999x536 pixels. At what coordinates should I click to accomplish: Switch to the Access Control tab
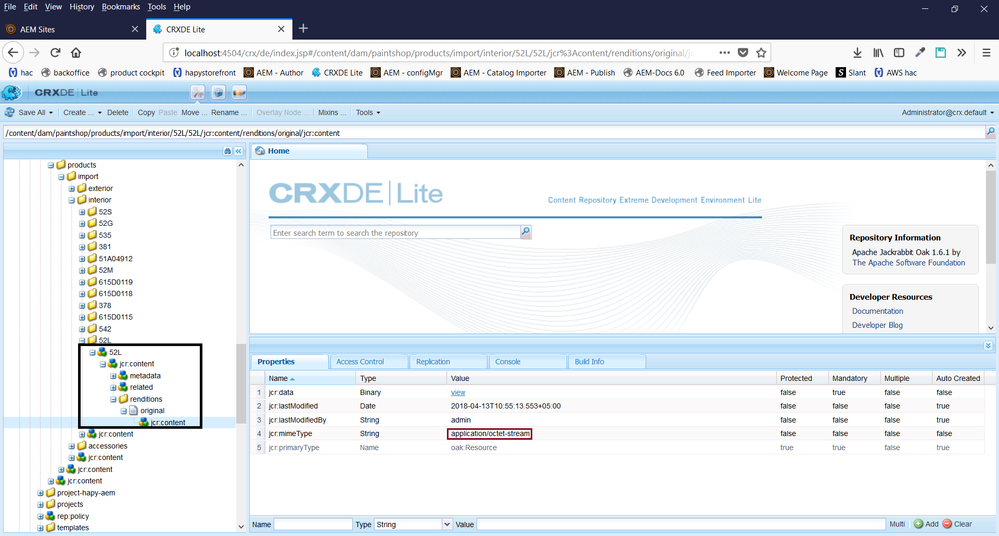coord(360,361)
